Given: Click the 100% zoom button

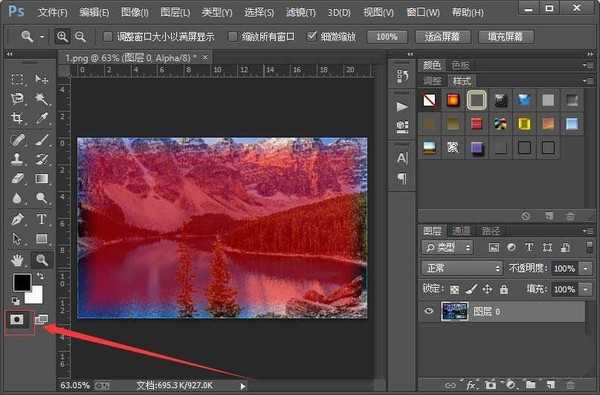Looking at the screenshot, I should coord(387,37).
